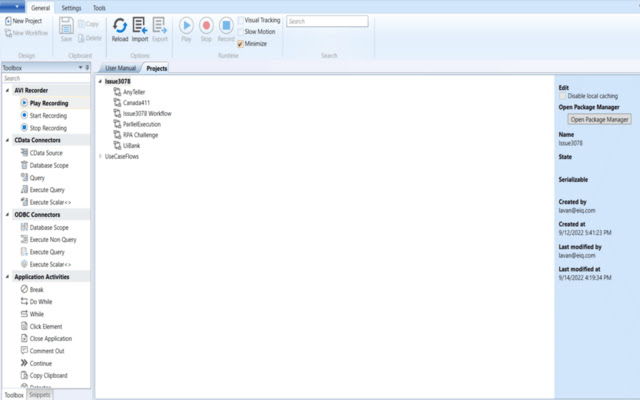Open the Issue3078 Workflow item

[142, 113]
